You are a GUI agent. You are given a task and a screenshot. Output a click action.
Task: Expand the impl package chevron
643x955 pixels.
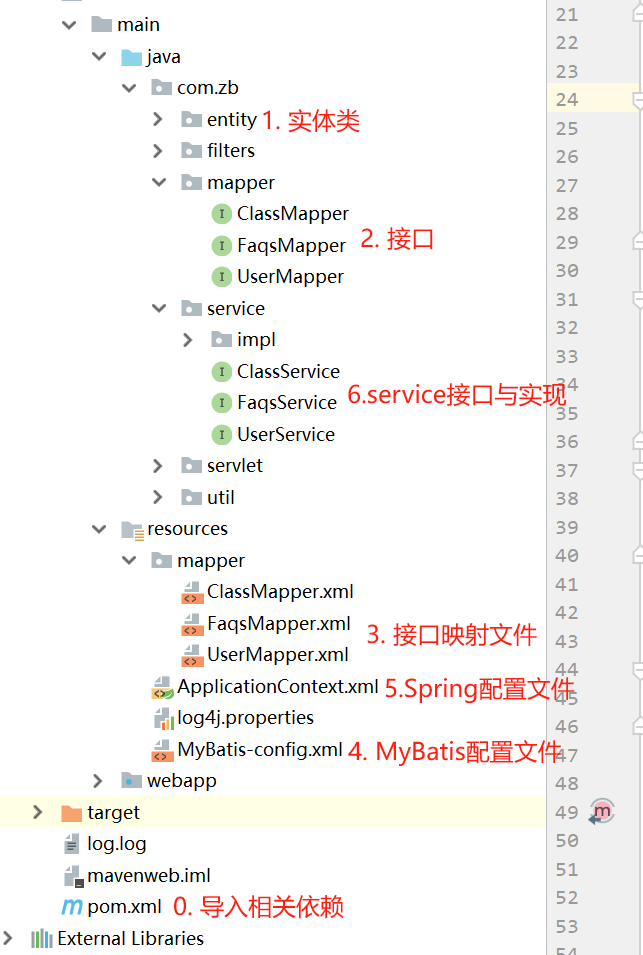pyautogui.click(x=188, y=340)
